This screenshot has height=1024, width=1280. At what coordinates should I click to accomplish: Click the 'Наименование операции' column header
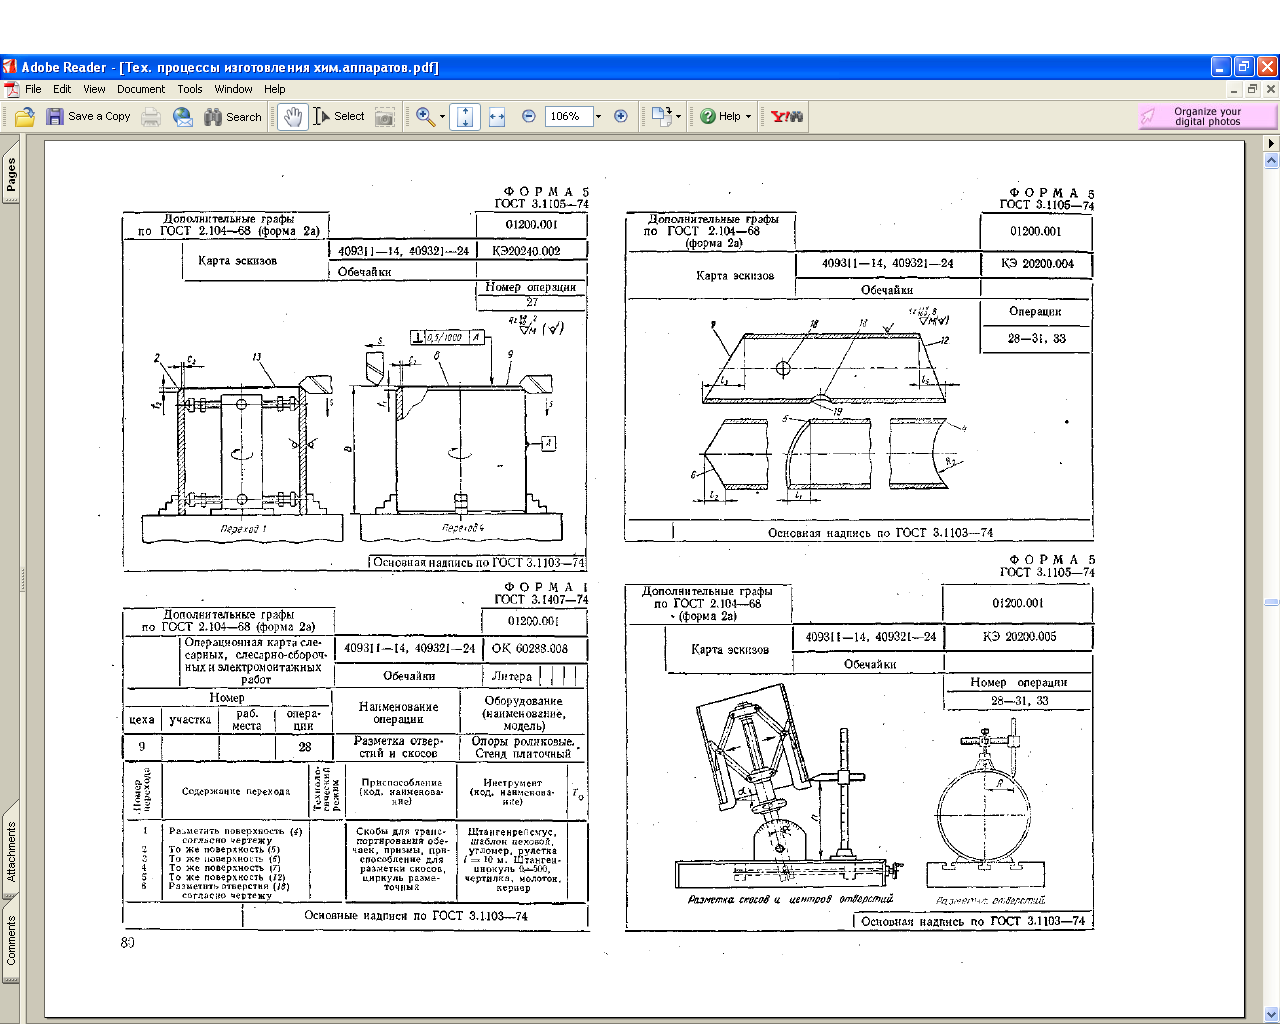point(398,713)
